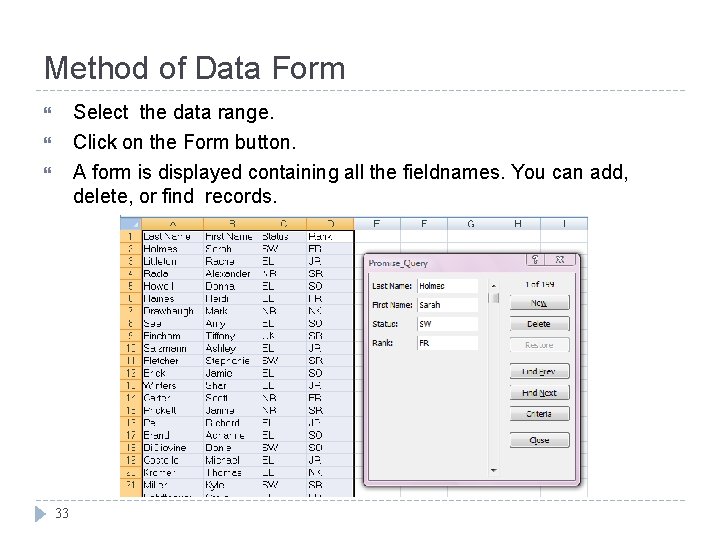Click the New button in form
The image size is (720, 540).
pyautogui.click(x=540, y=303)
